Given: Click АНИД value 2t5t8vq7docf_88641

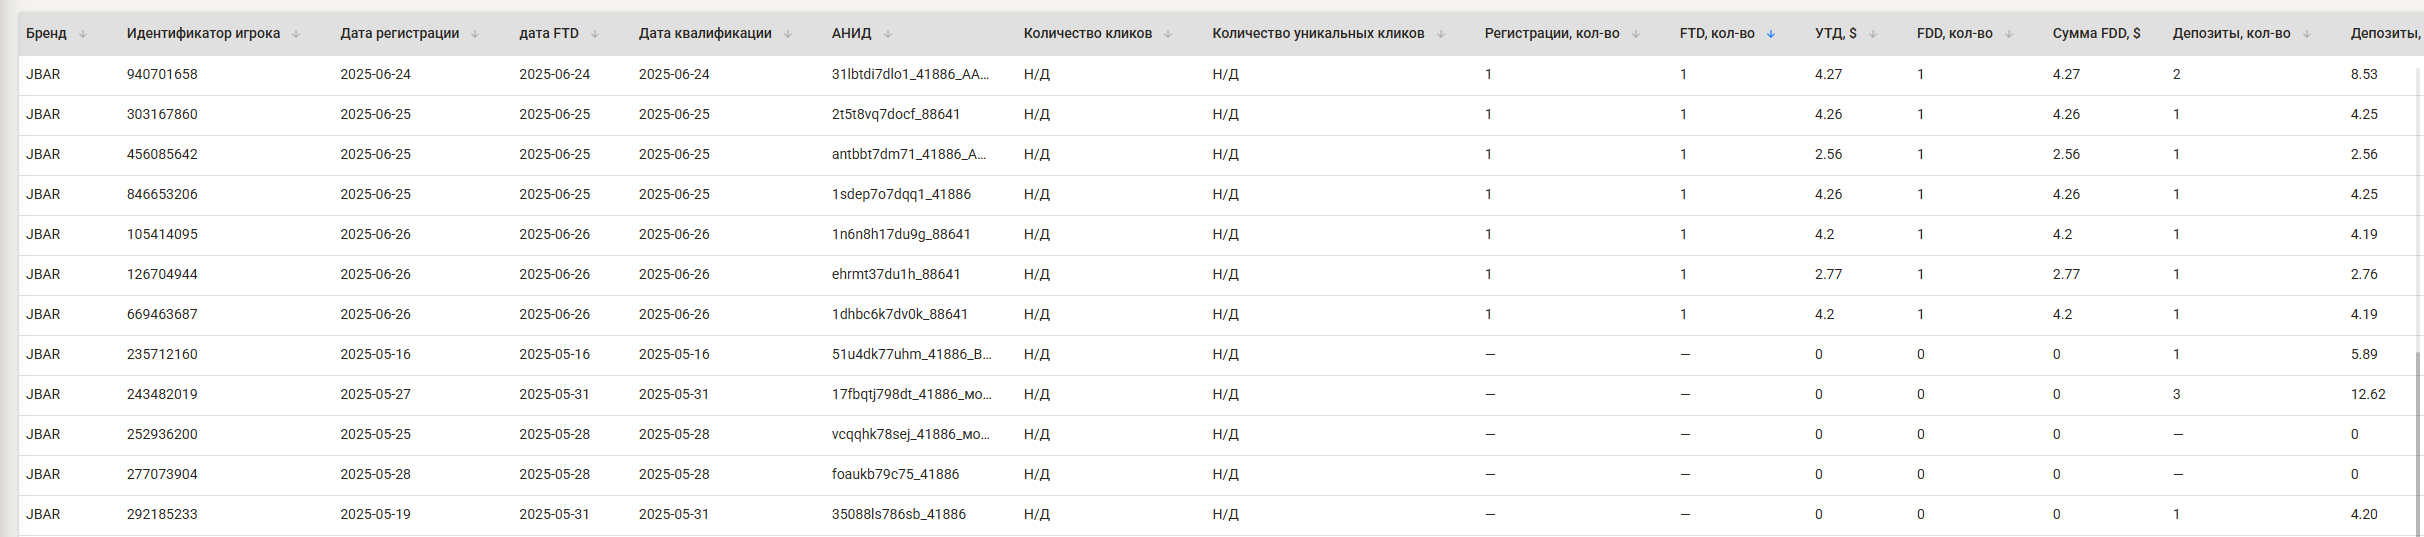Looking at the screenshot, I should click(x=896, y=115).
